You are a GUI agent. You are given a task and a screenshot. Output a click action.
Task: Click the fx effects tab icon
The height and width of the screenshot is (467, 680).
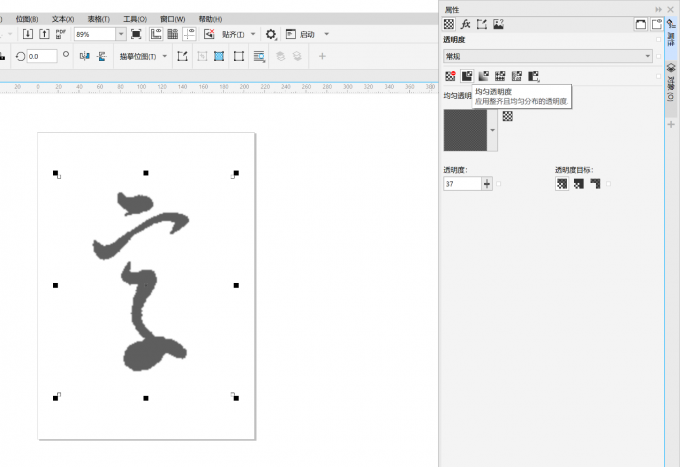[x=465, y=24]
